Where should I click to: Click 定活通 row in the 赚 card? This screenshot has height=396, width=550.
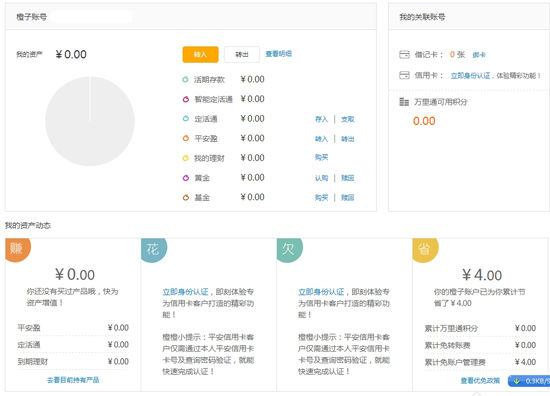pos(73,345)
